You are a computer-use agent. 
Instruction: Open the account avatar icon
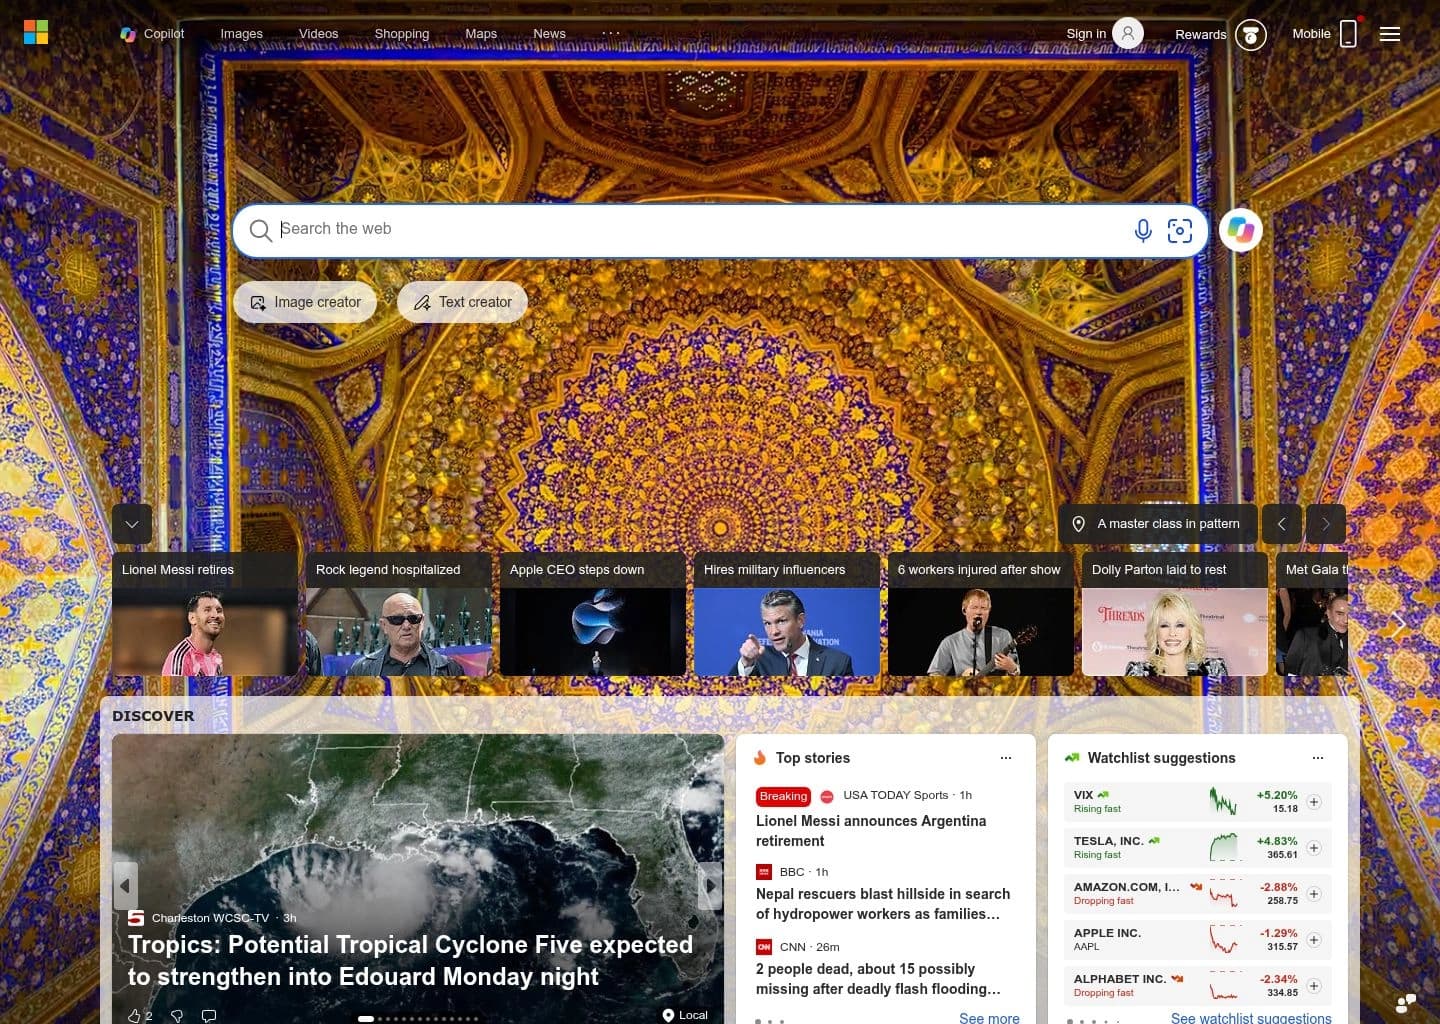1128,33
